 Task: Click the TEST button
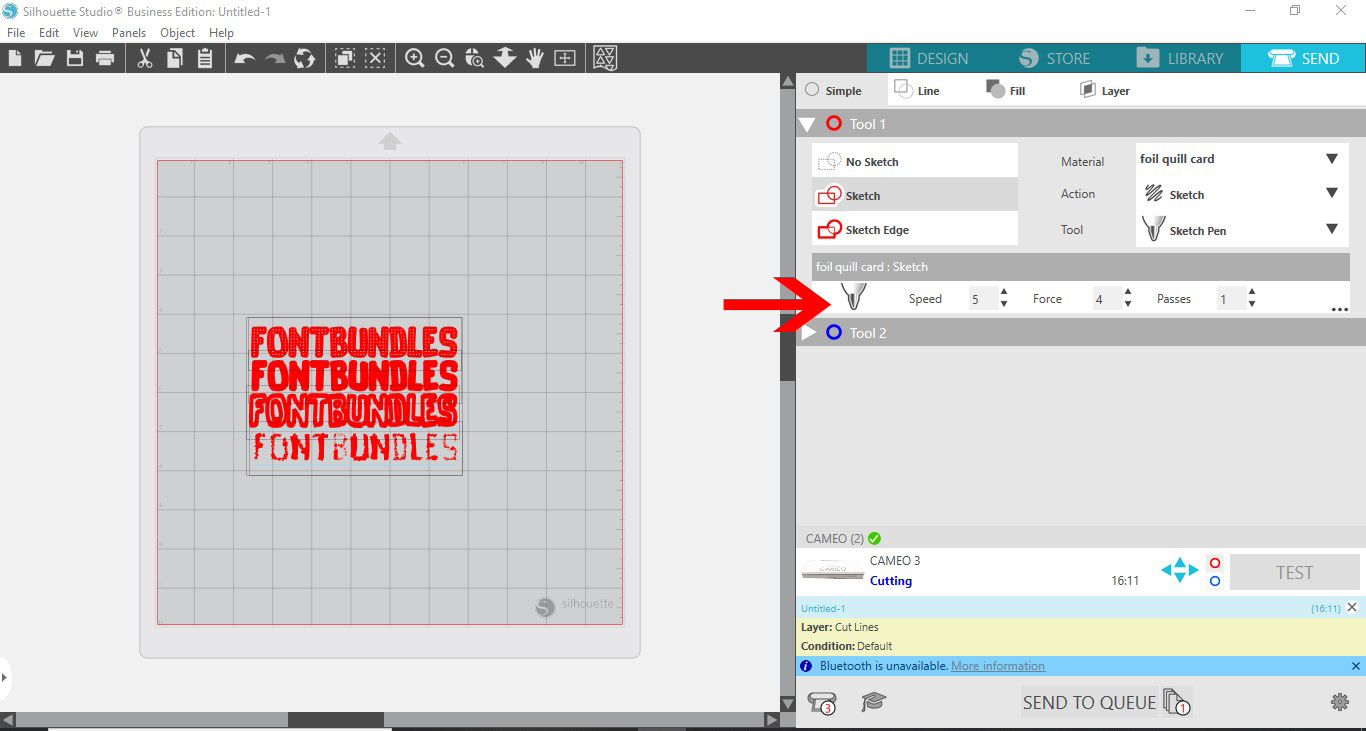1294,572
